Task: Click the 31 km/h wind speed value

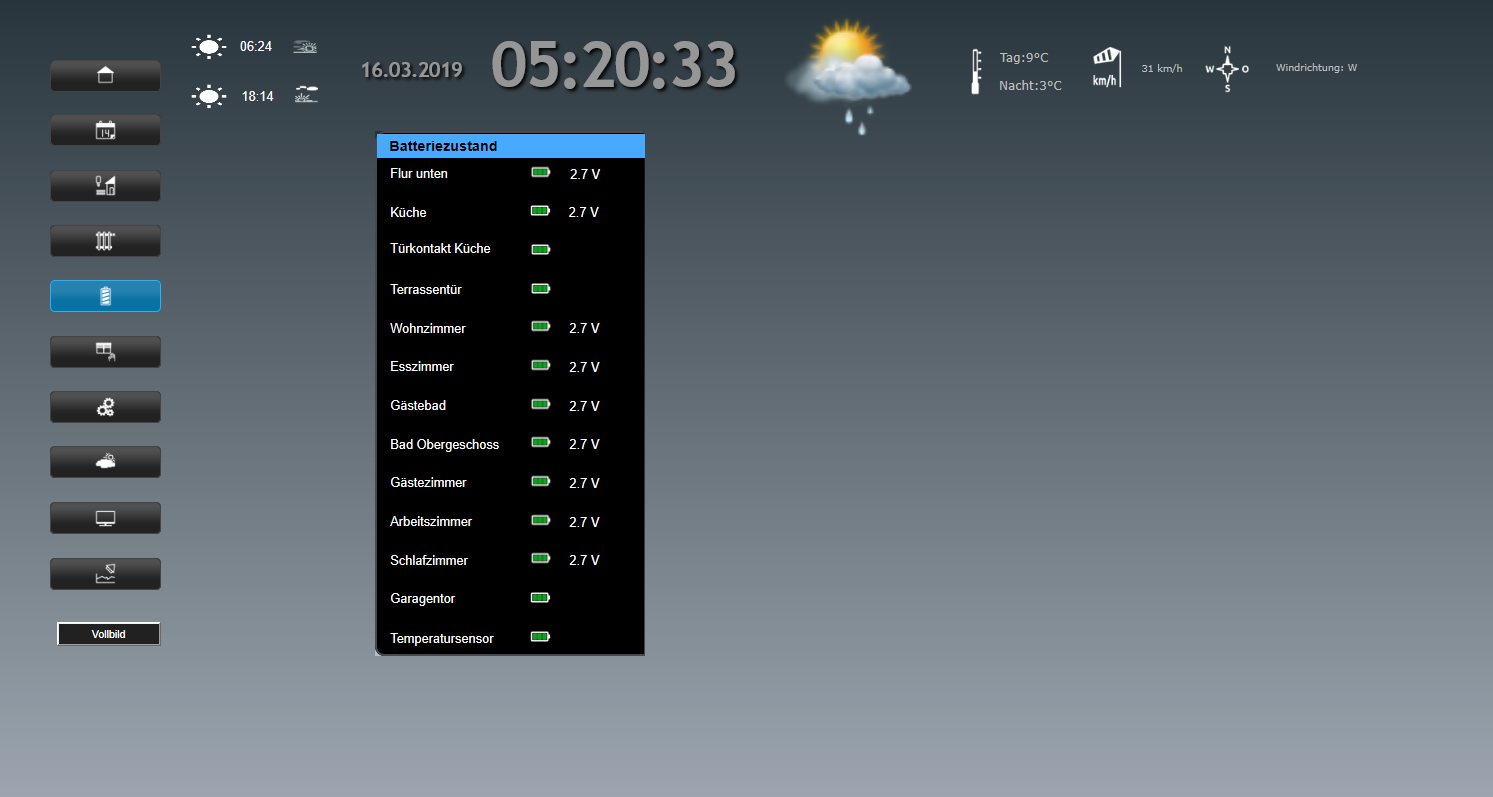Action: click(1162, 68)
